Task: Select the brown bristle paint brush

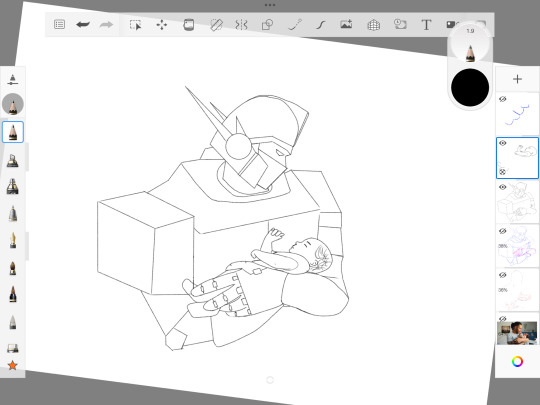Action: tap(13, 268)
